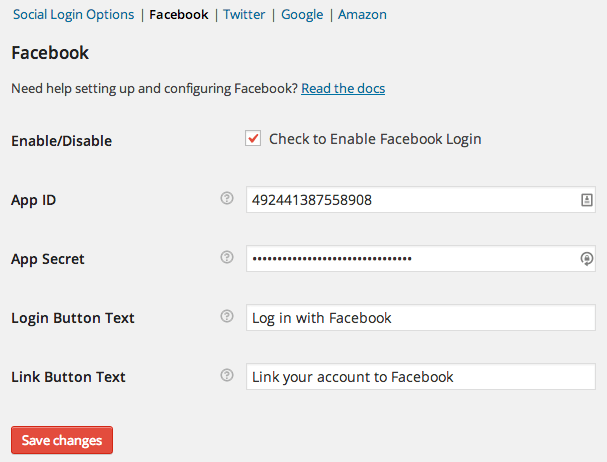
Task: Click the Login Button Text field
Action: point(420,318)
